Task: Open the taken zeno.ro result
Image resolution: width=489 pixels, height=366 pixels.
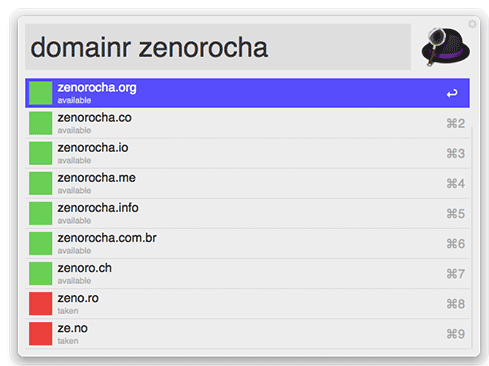Action: [x=247, y=304]
